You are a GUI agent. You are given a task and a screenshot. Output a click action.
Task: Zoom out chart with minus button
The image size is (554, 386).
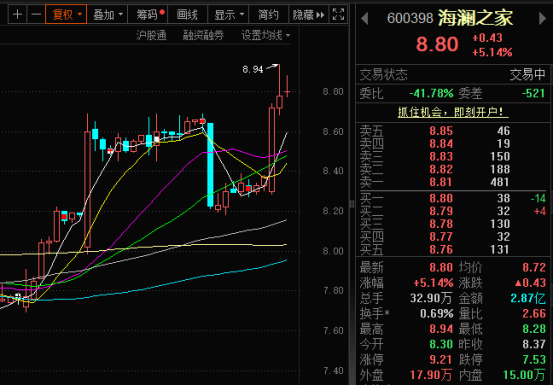pos(36,14)
